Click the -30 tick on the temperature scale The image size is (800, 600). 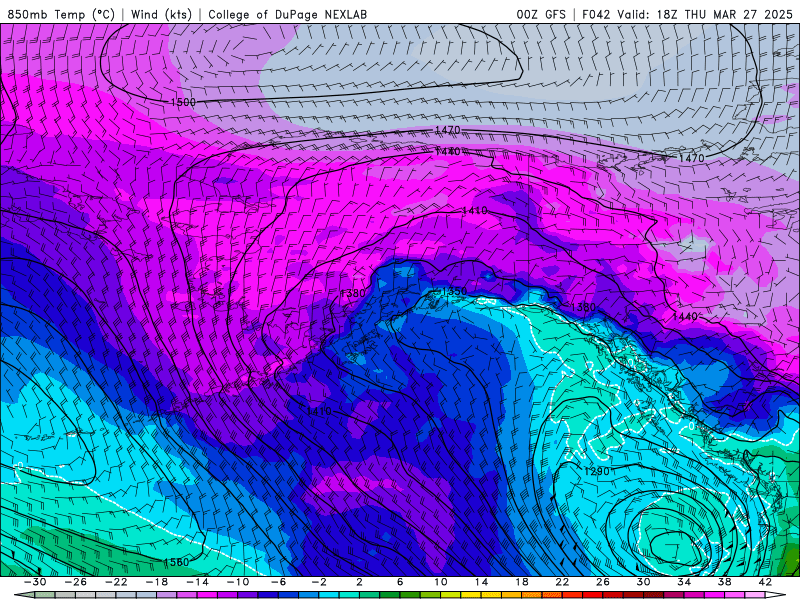click(x=35, y=582)
